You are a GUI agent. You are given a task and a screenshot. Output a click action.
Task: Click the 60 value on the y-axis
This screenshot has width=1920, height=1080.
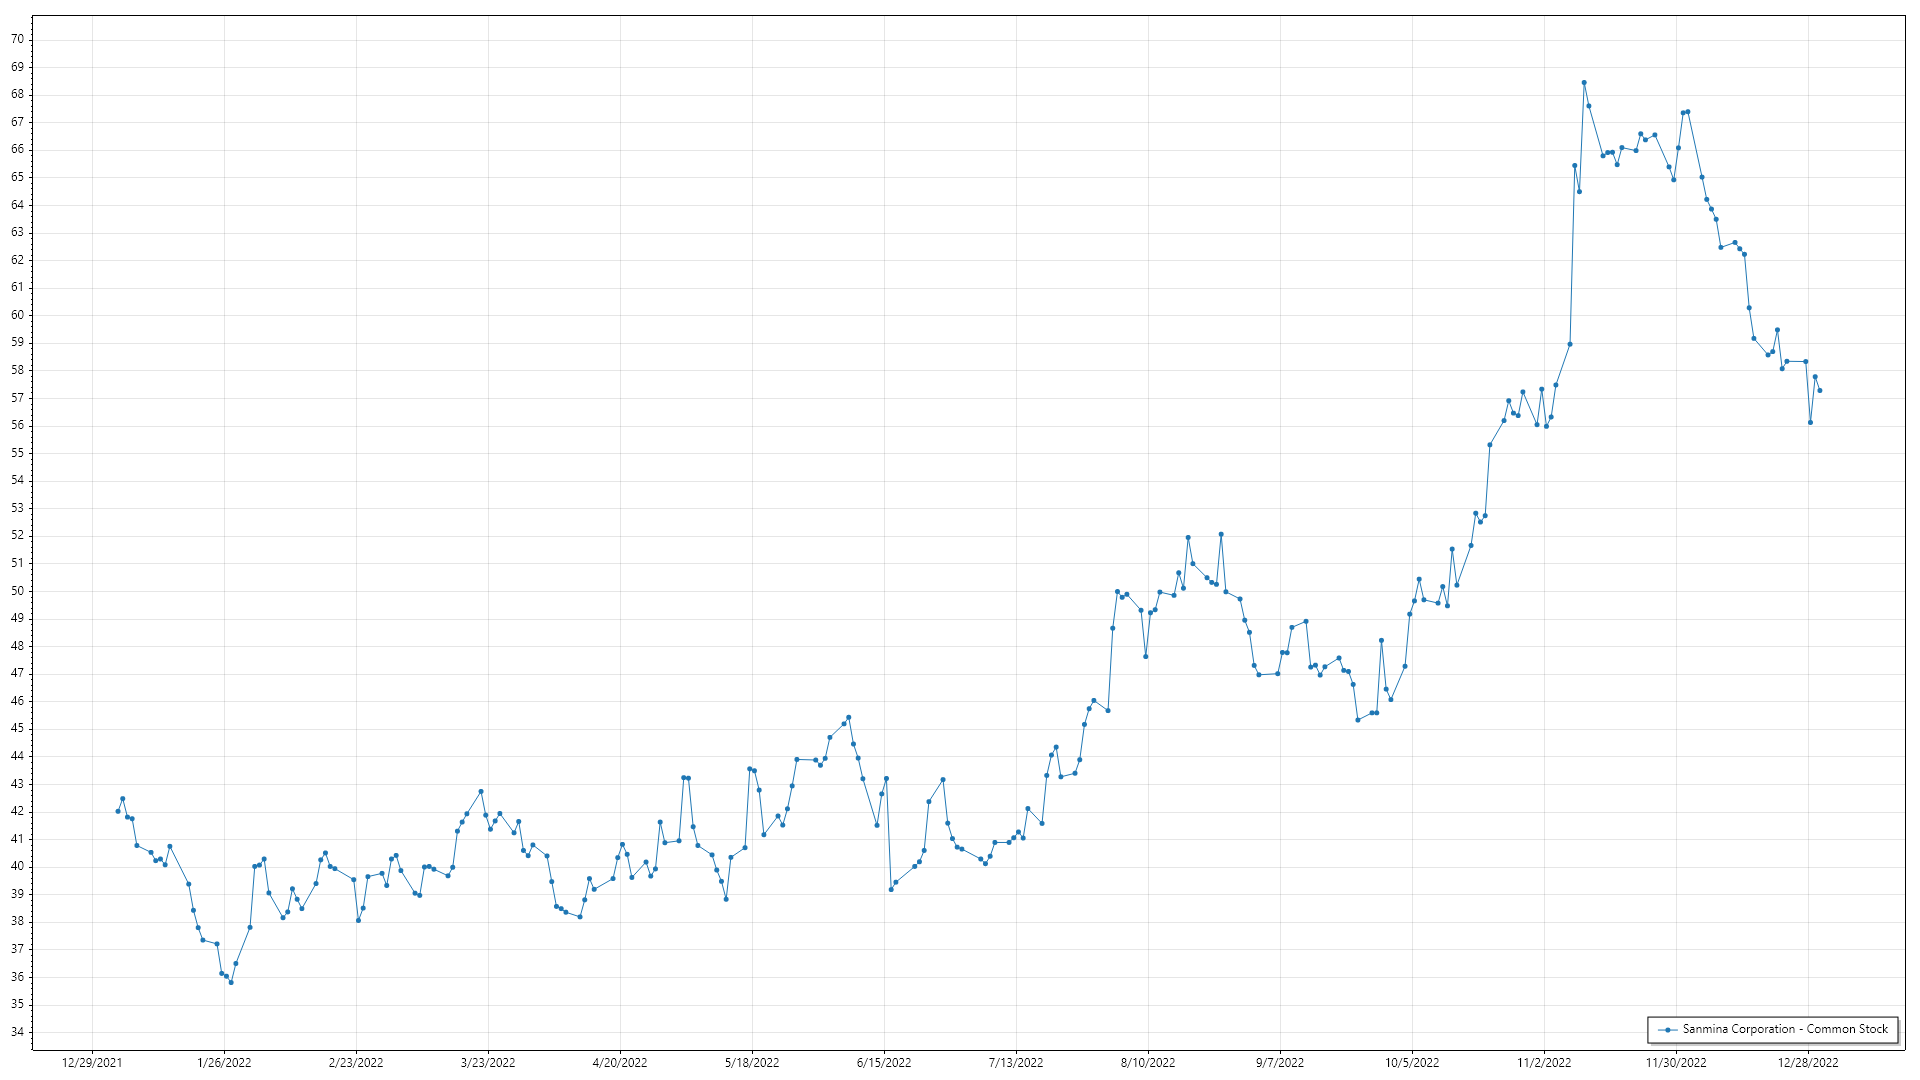pos(17,315)
